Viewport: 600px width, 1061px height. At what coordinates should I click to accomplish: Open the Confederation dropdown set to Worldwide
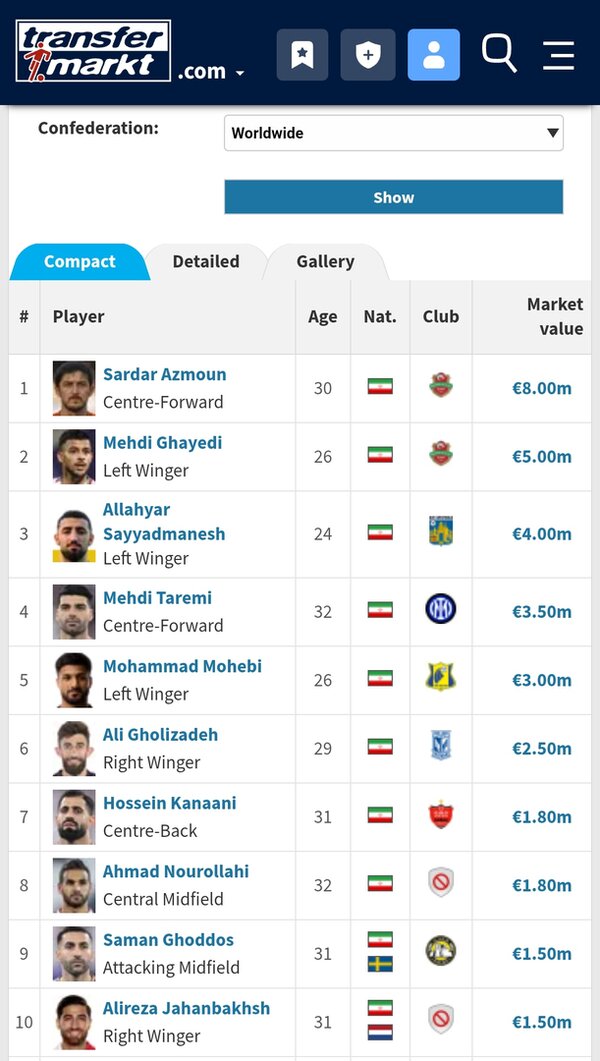(x=393, y=132)
